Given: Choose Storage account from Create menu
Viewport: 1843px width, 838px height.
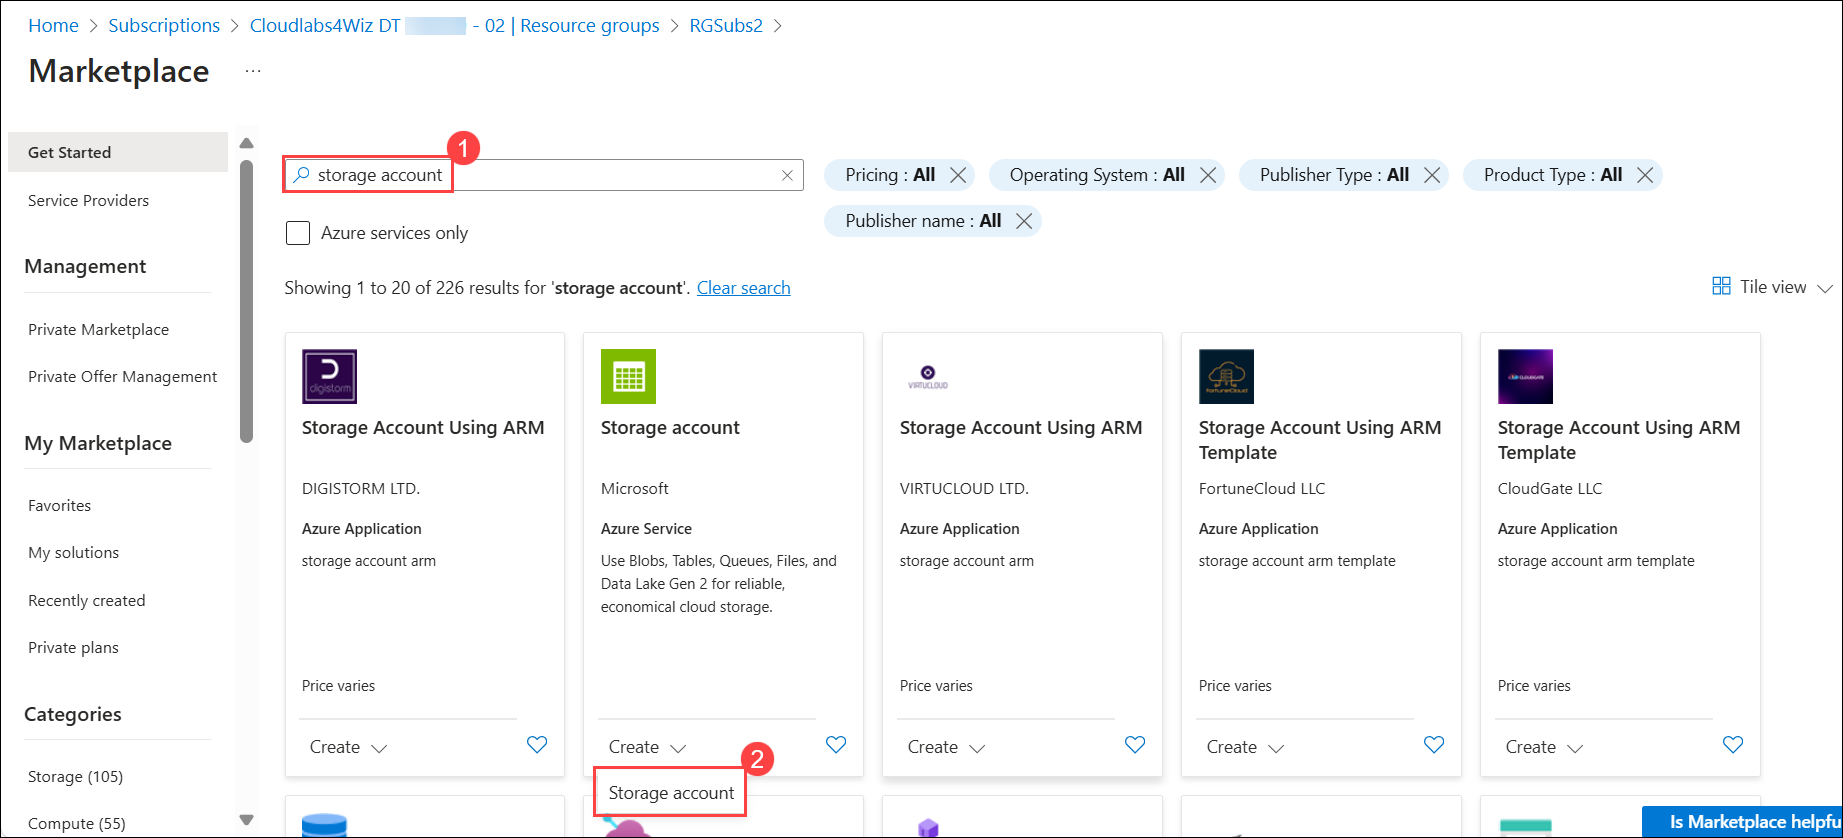Looking at the screenshot, I should pos(671,793).
